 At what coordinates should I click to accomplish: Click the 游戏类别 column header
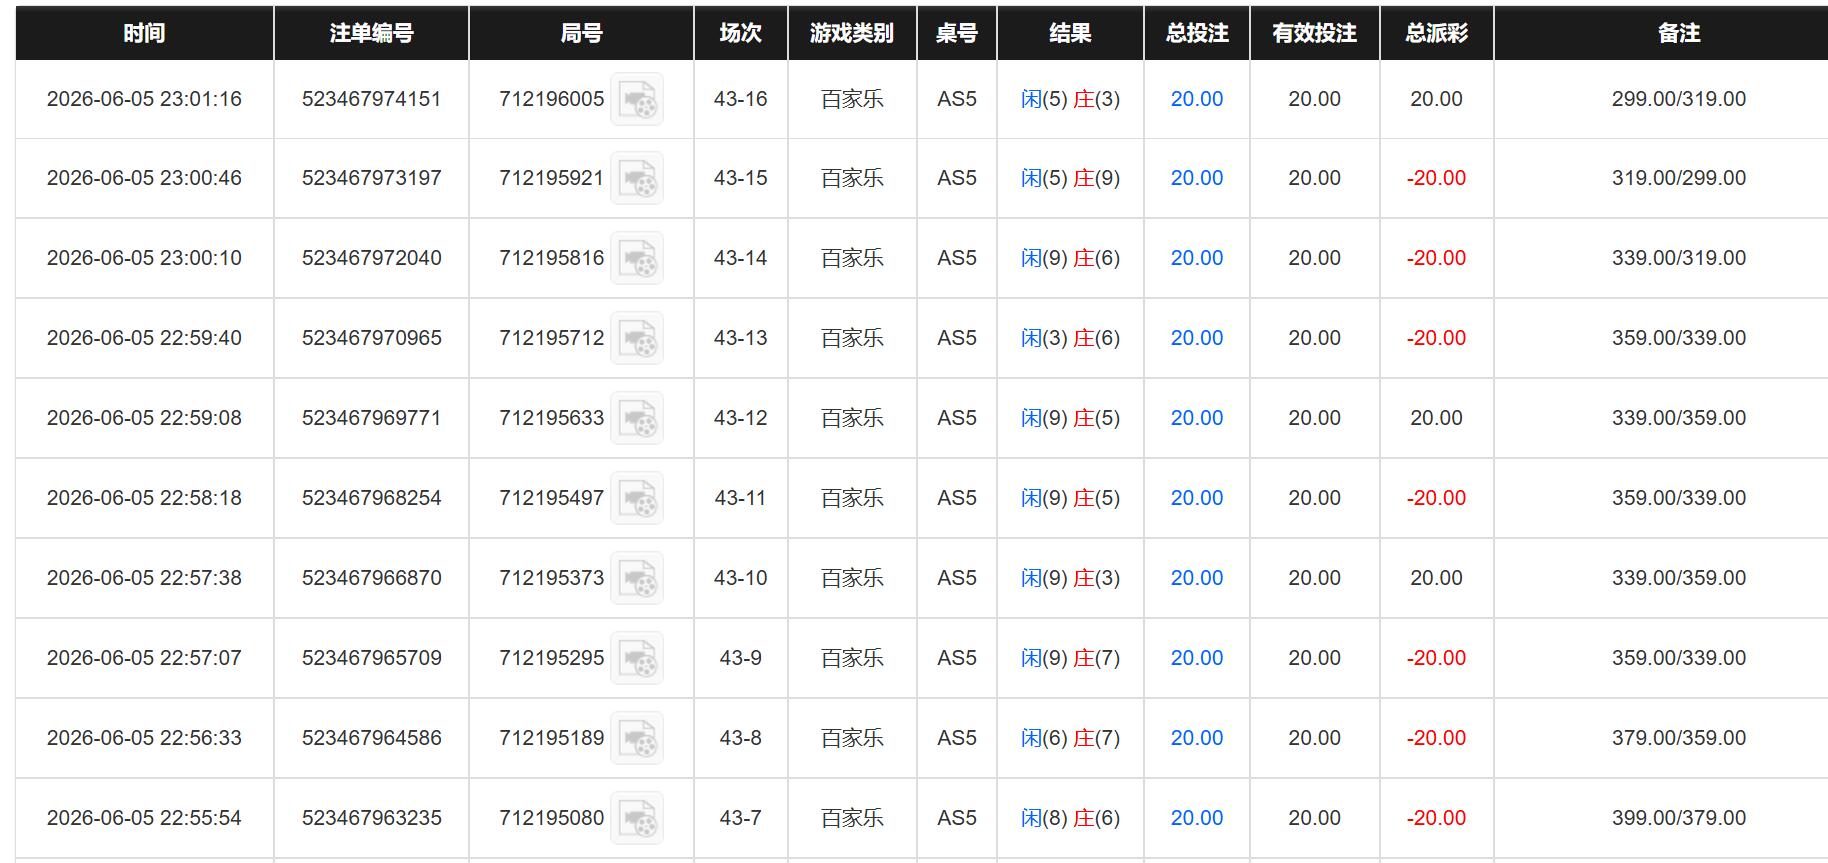(x=852, y=33)
